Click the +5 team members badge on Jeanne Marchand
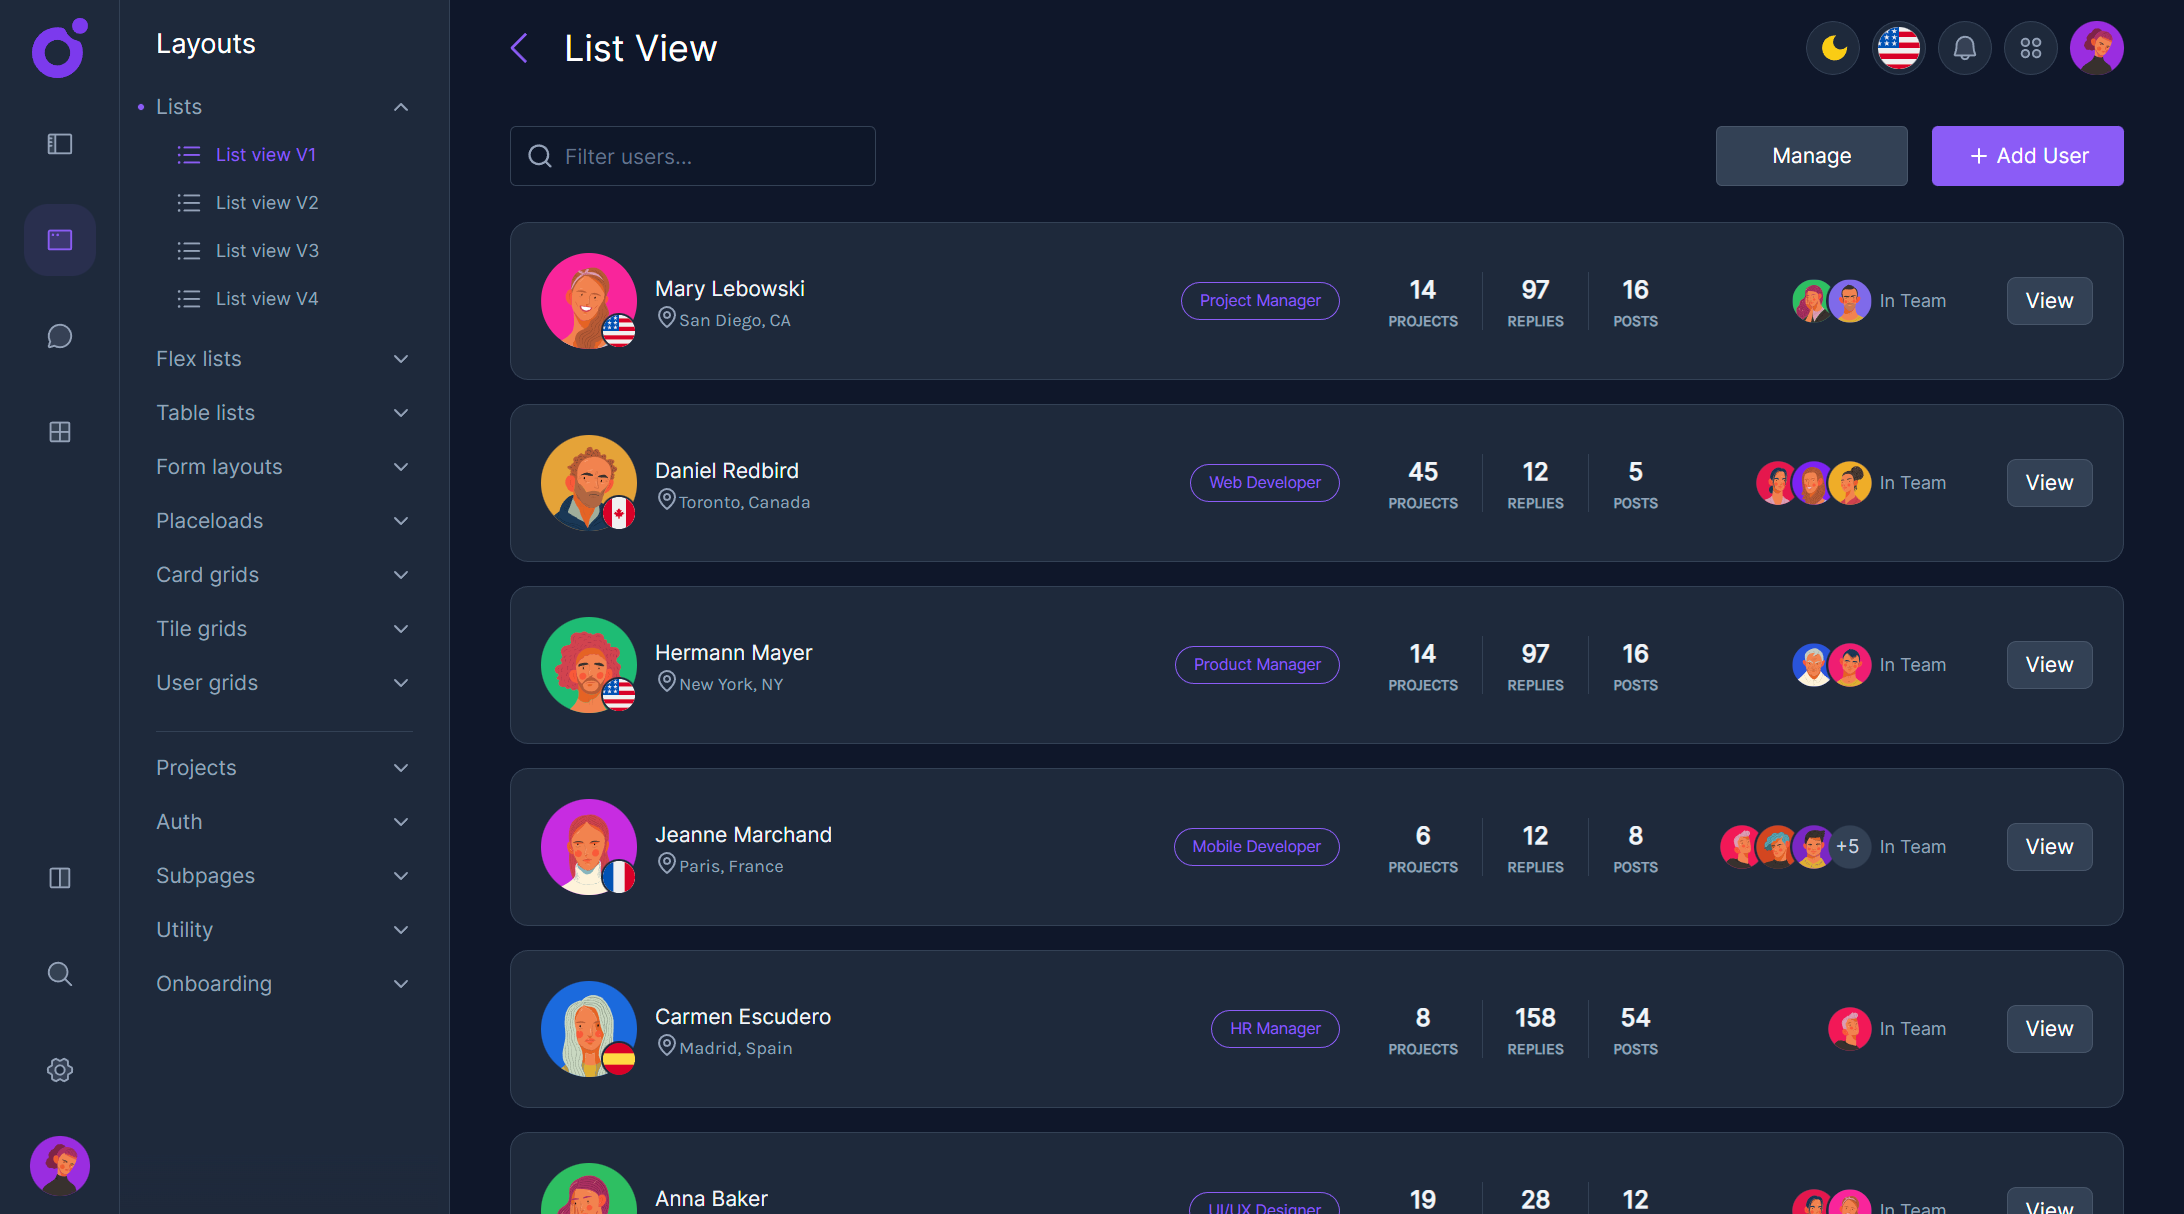Screen dimensions: 2184x1214 click(x=1849, y=846)
